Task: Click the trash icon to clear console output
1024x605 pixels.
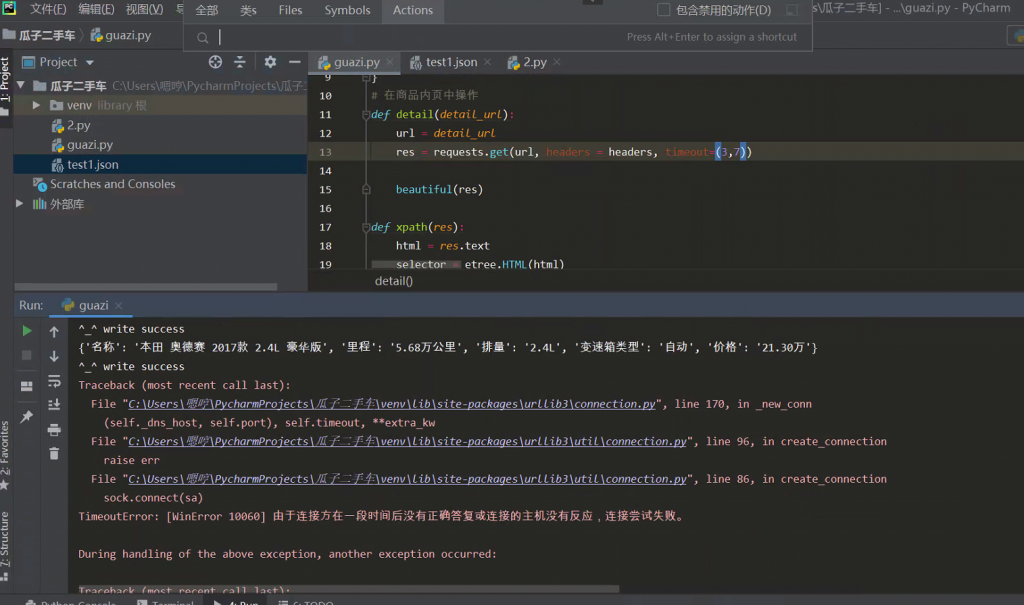Action: [x=54, y=453]
